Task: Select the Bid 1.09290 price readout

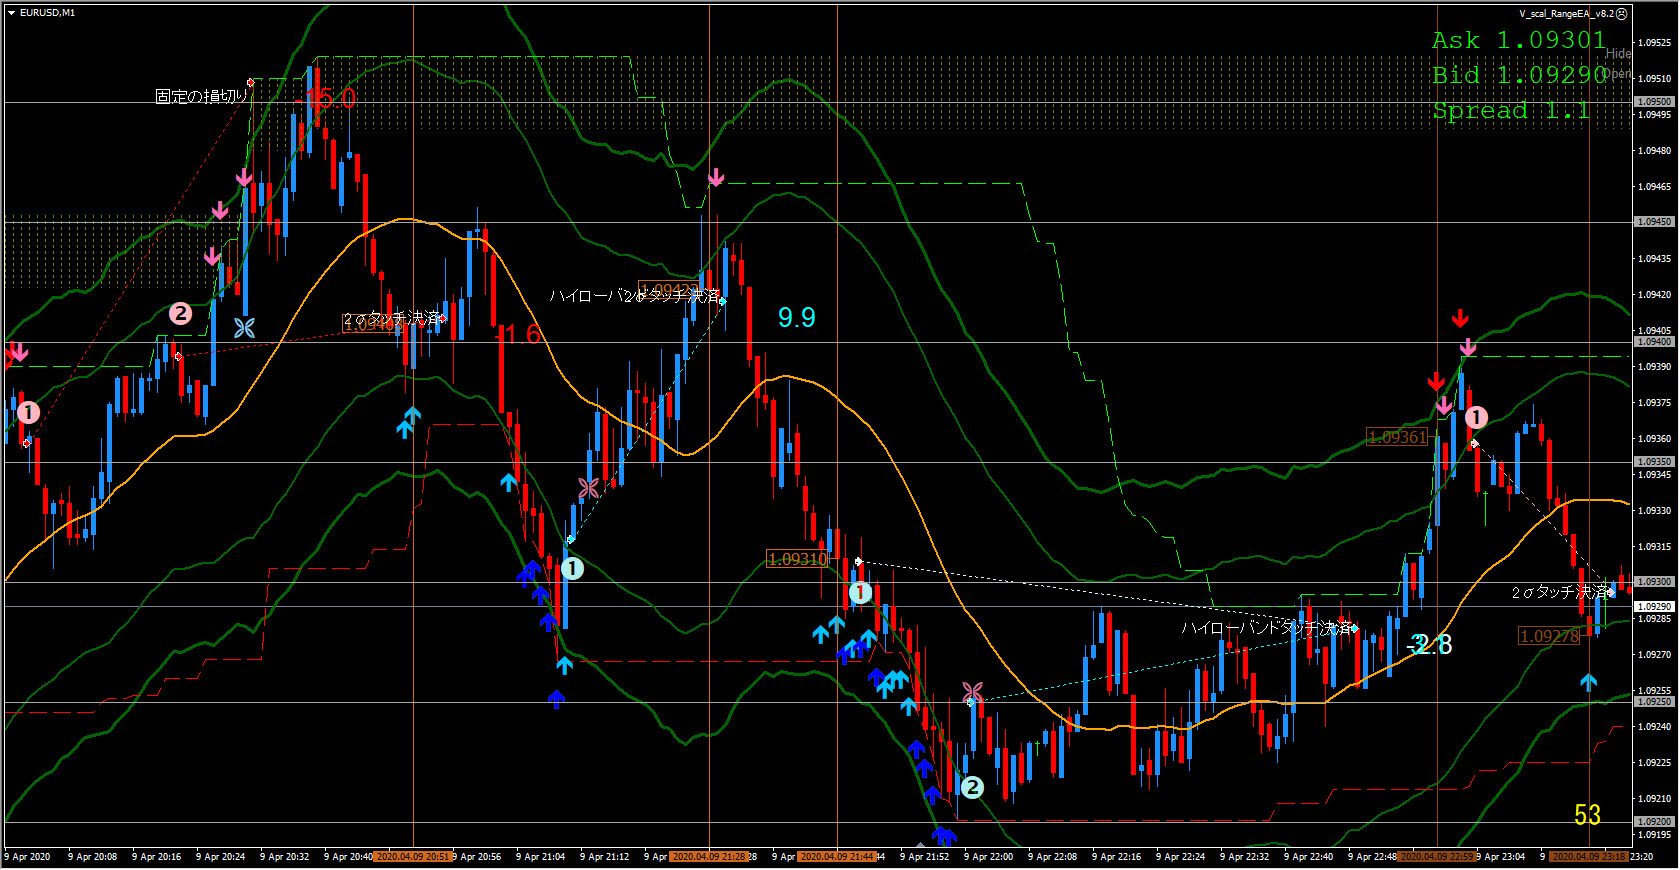Action: pos(1518,75)
